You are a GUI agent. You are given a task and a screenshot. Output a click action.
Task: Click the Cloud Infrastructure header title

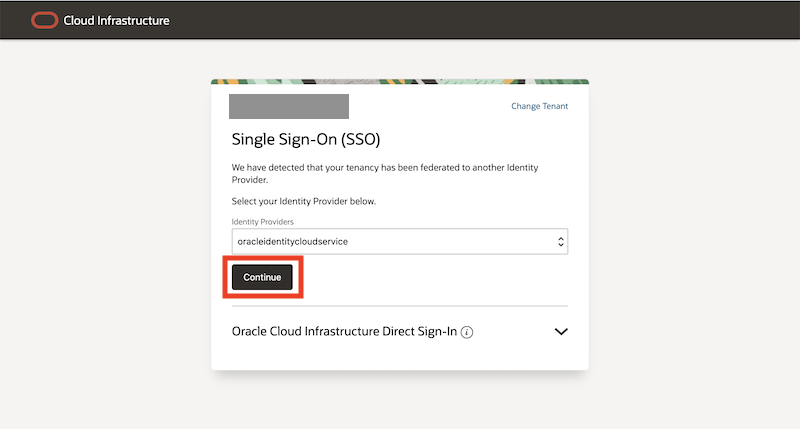116,20
